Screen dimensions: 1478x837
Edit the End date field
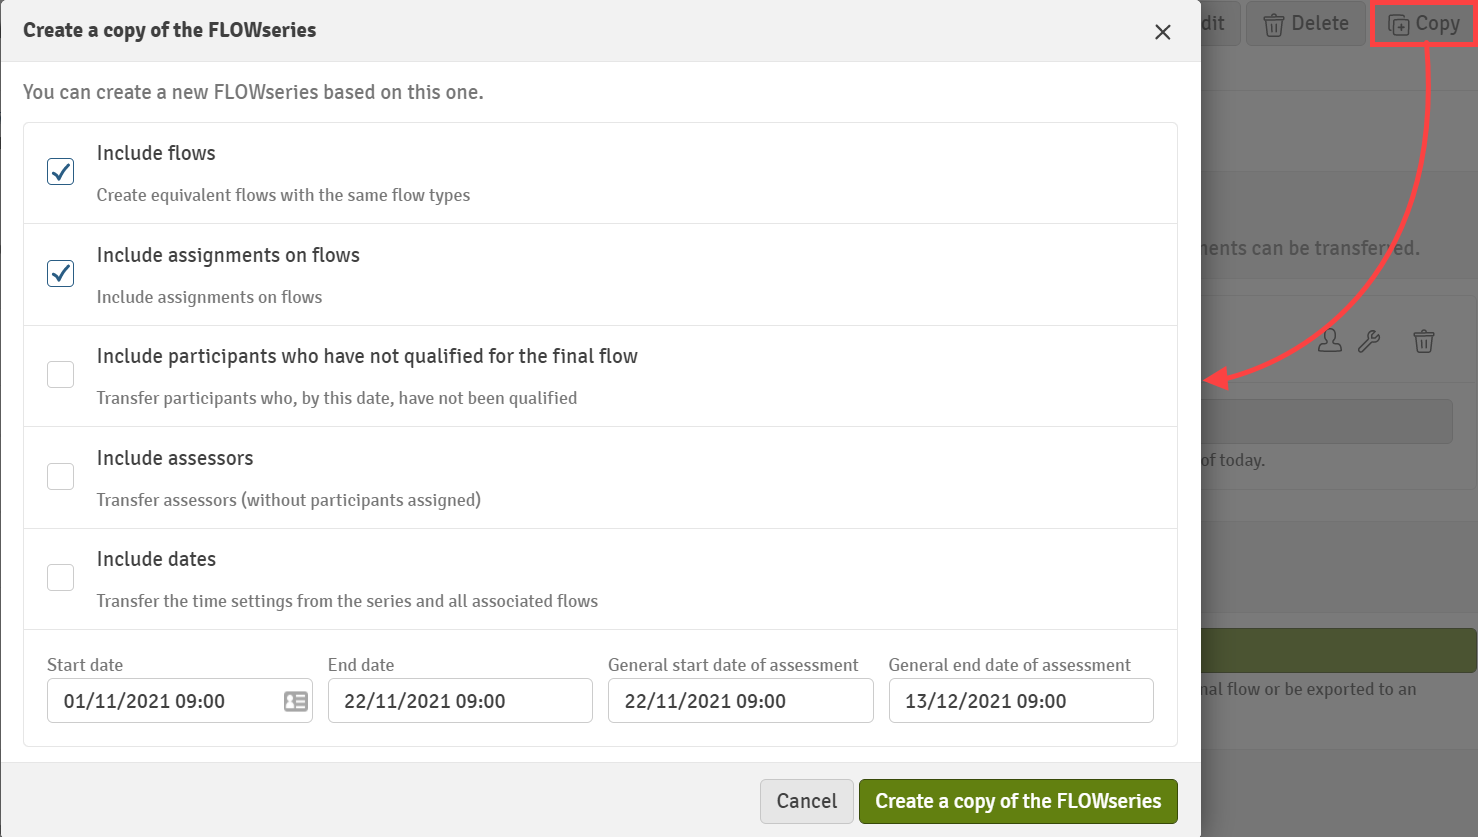pos(460,700)
